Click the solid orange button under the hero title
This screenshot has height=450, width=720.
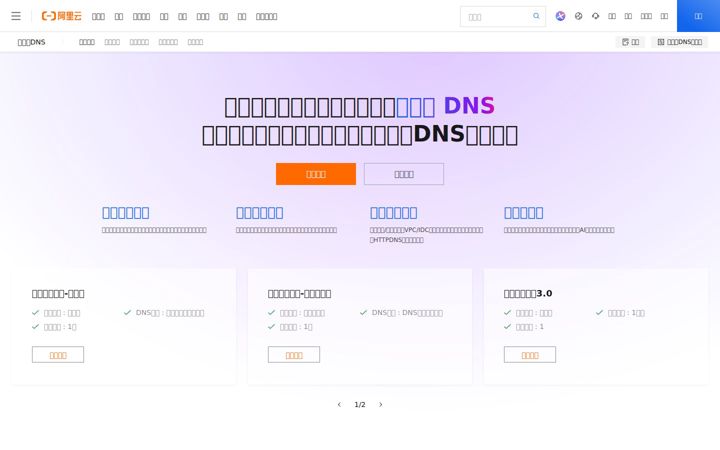(316, 174)
